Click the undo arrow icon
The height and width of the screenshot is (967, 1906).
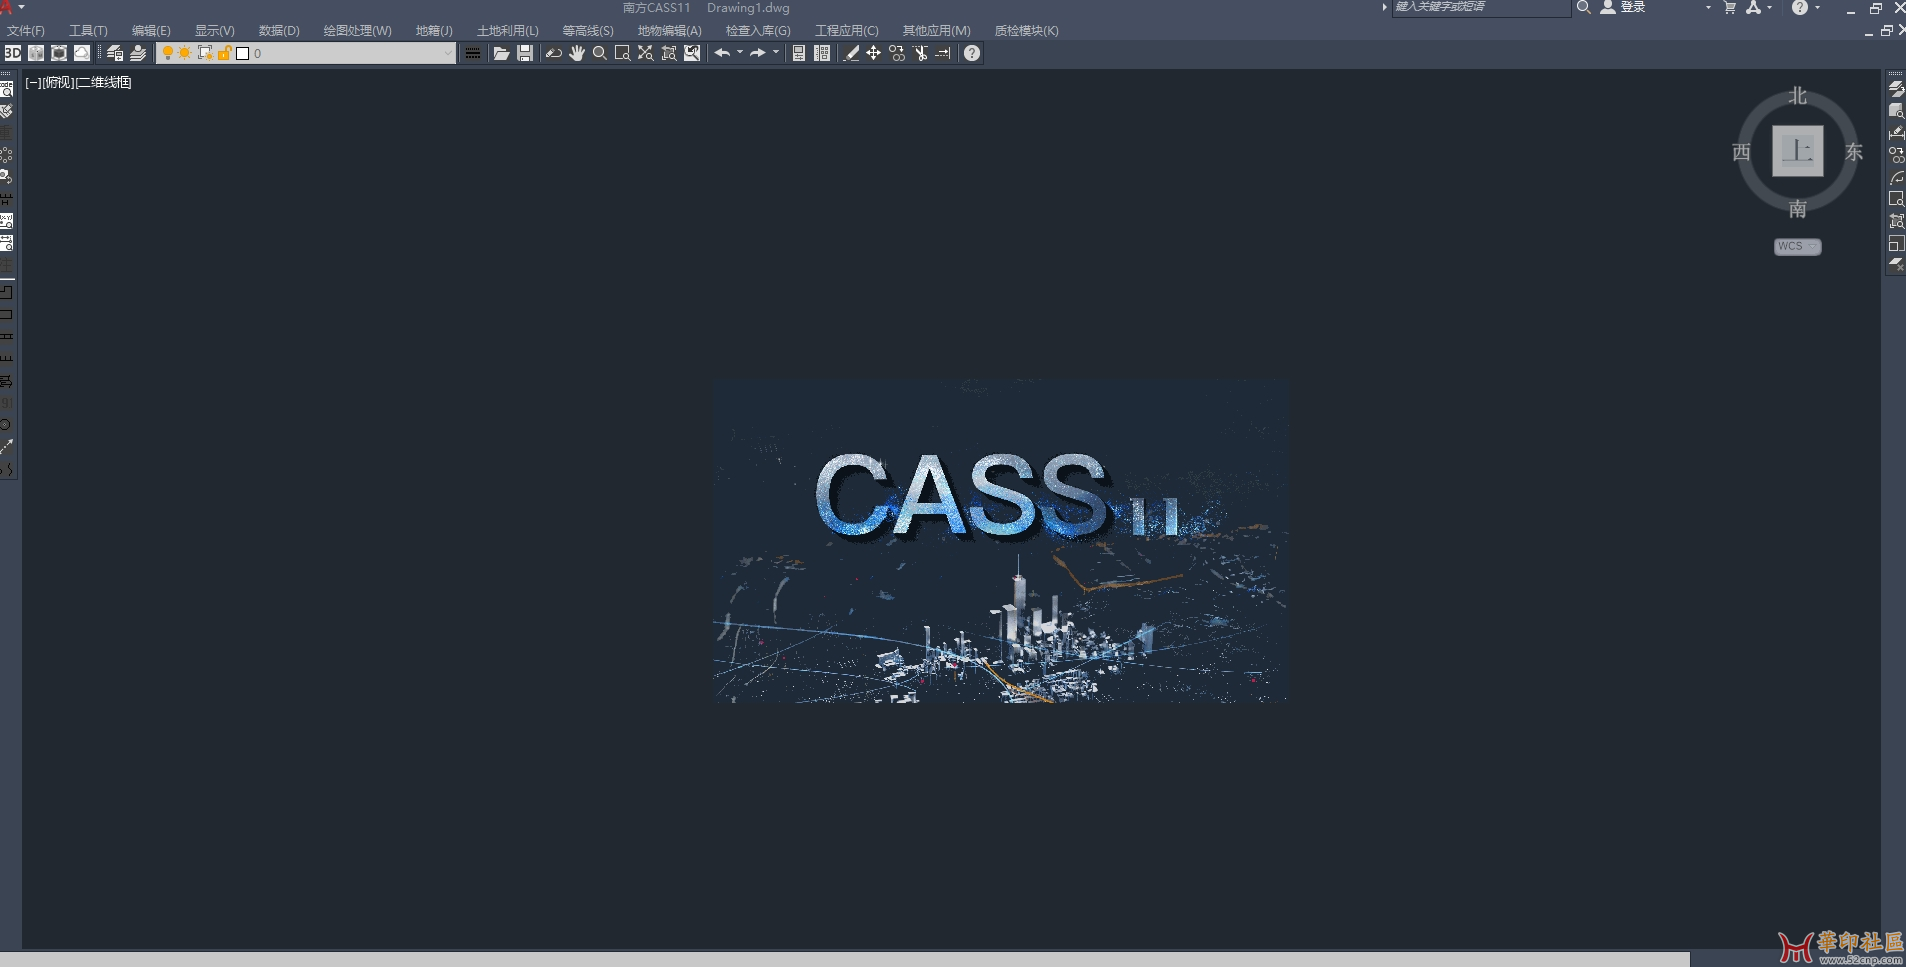coord(722,53)
